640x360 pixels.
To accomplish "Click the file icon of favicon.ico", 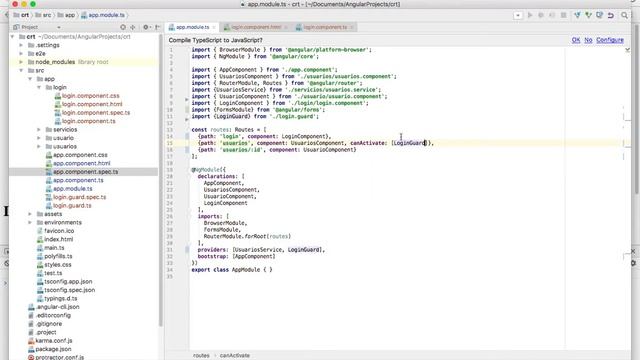I will tap(40, 231).
